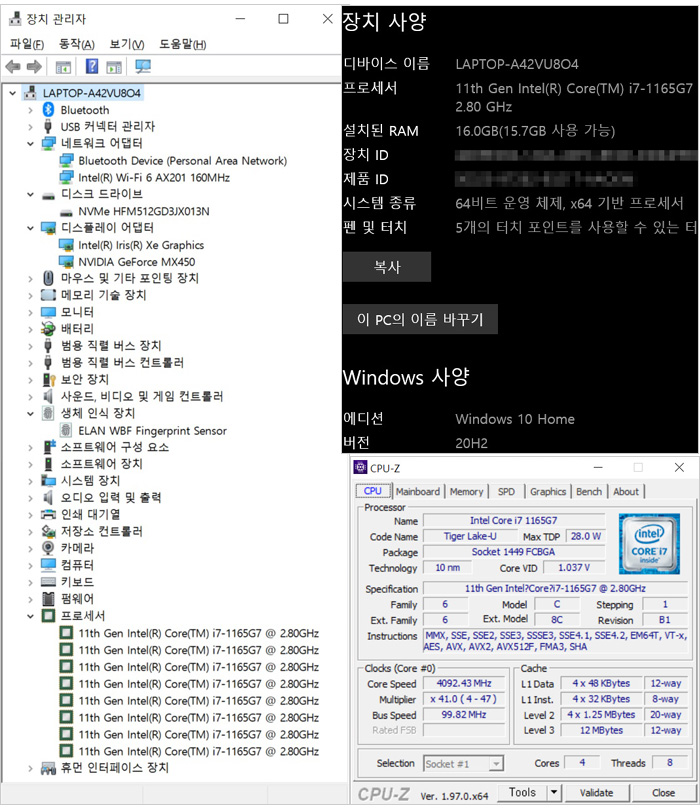The width and height of the screenshot is (700, 809).
Task: Collapse the 프로세서 category
Action: [30, 616]
